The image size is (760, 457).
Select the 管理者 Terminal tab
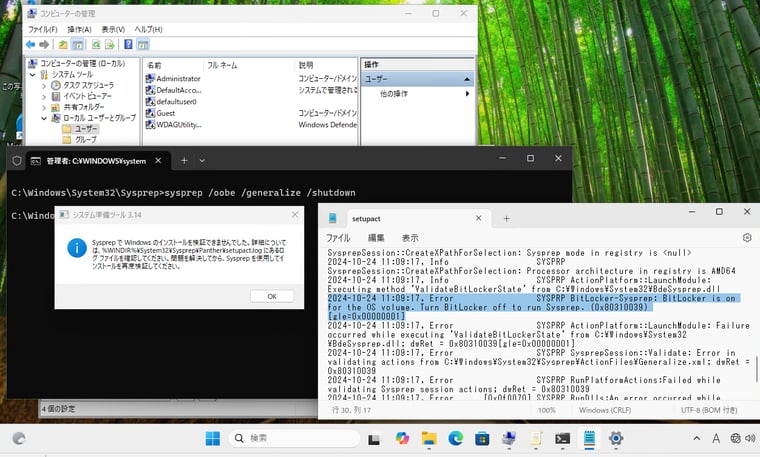coord(96,161)
